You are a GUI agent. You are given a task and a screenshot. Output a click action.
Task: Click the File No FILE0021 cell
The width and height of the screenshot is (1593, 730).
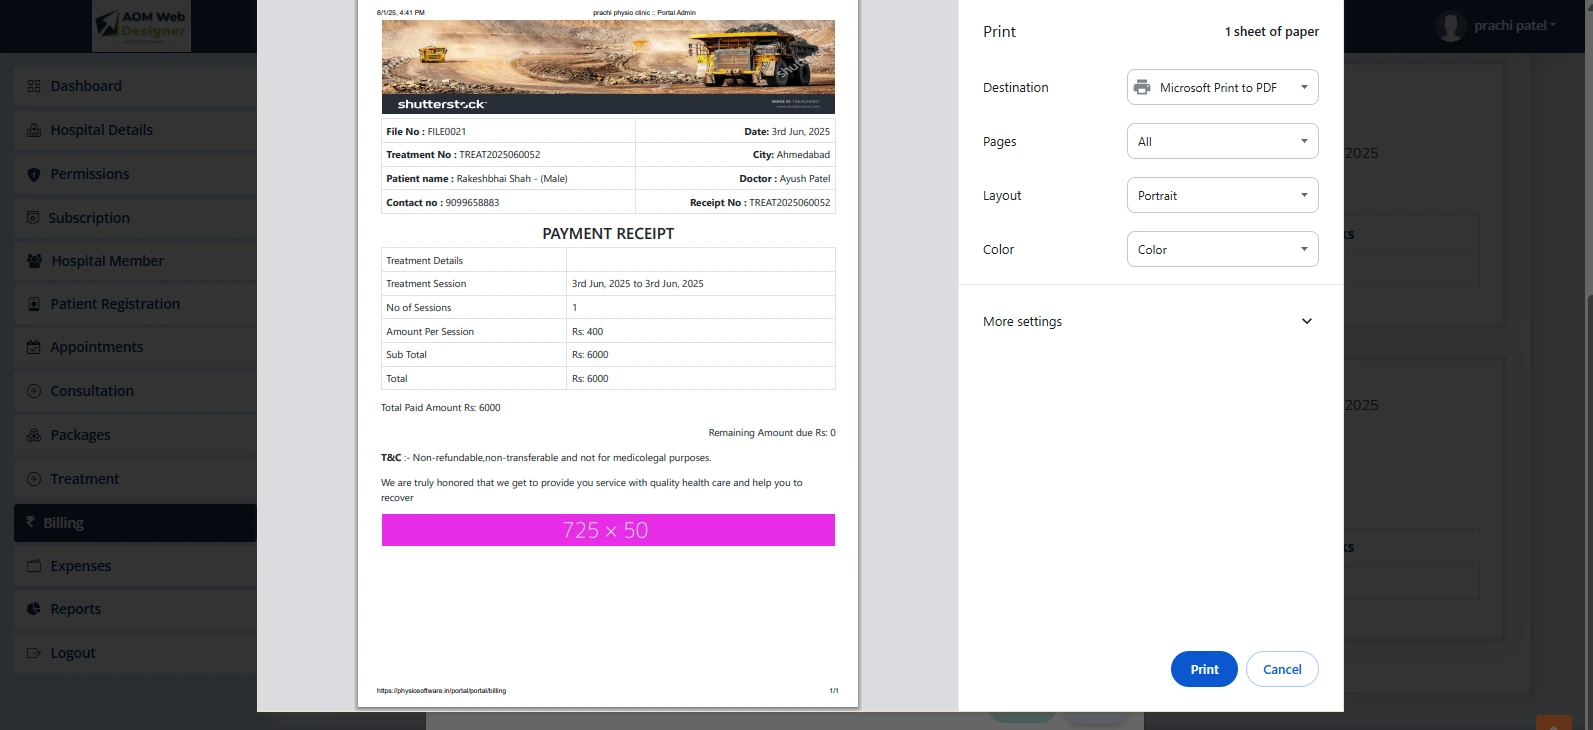(508, 131)
